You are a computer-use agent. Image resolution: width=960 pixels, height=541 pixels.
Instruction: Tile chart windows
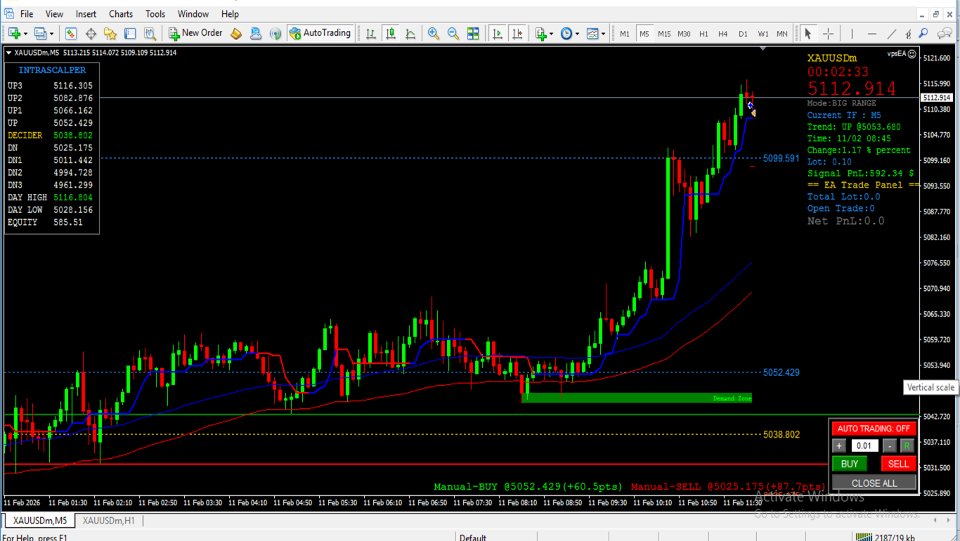point(473,33)
